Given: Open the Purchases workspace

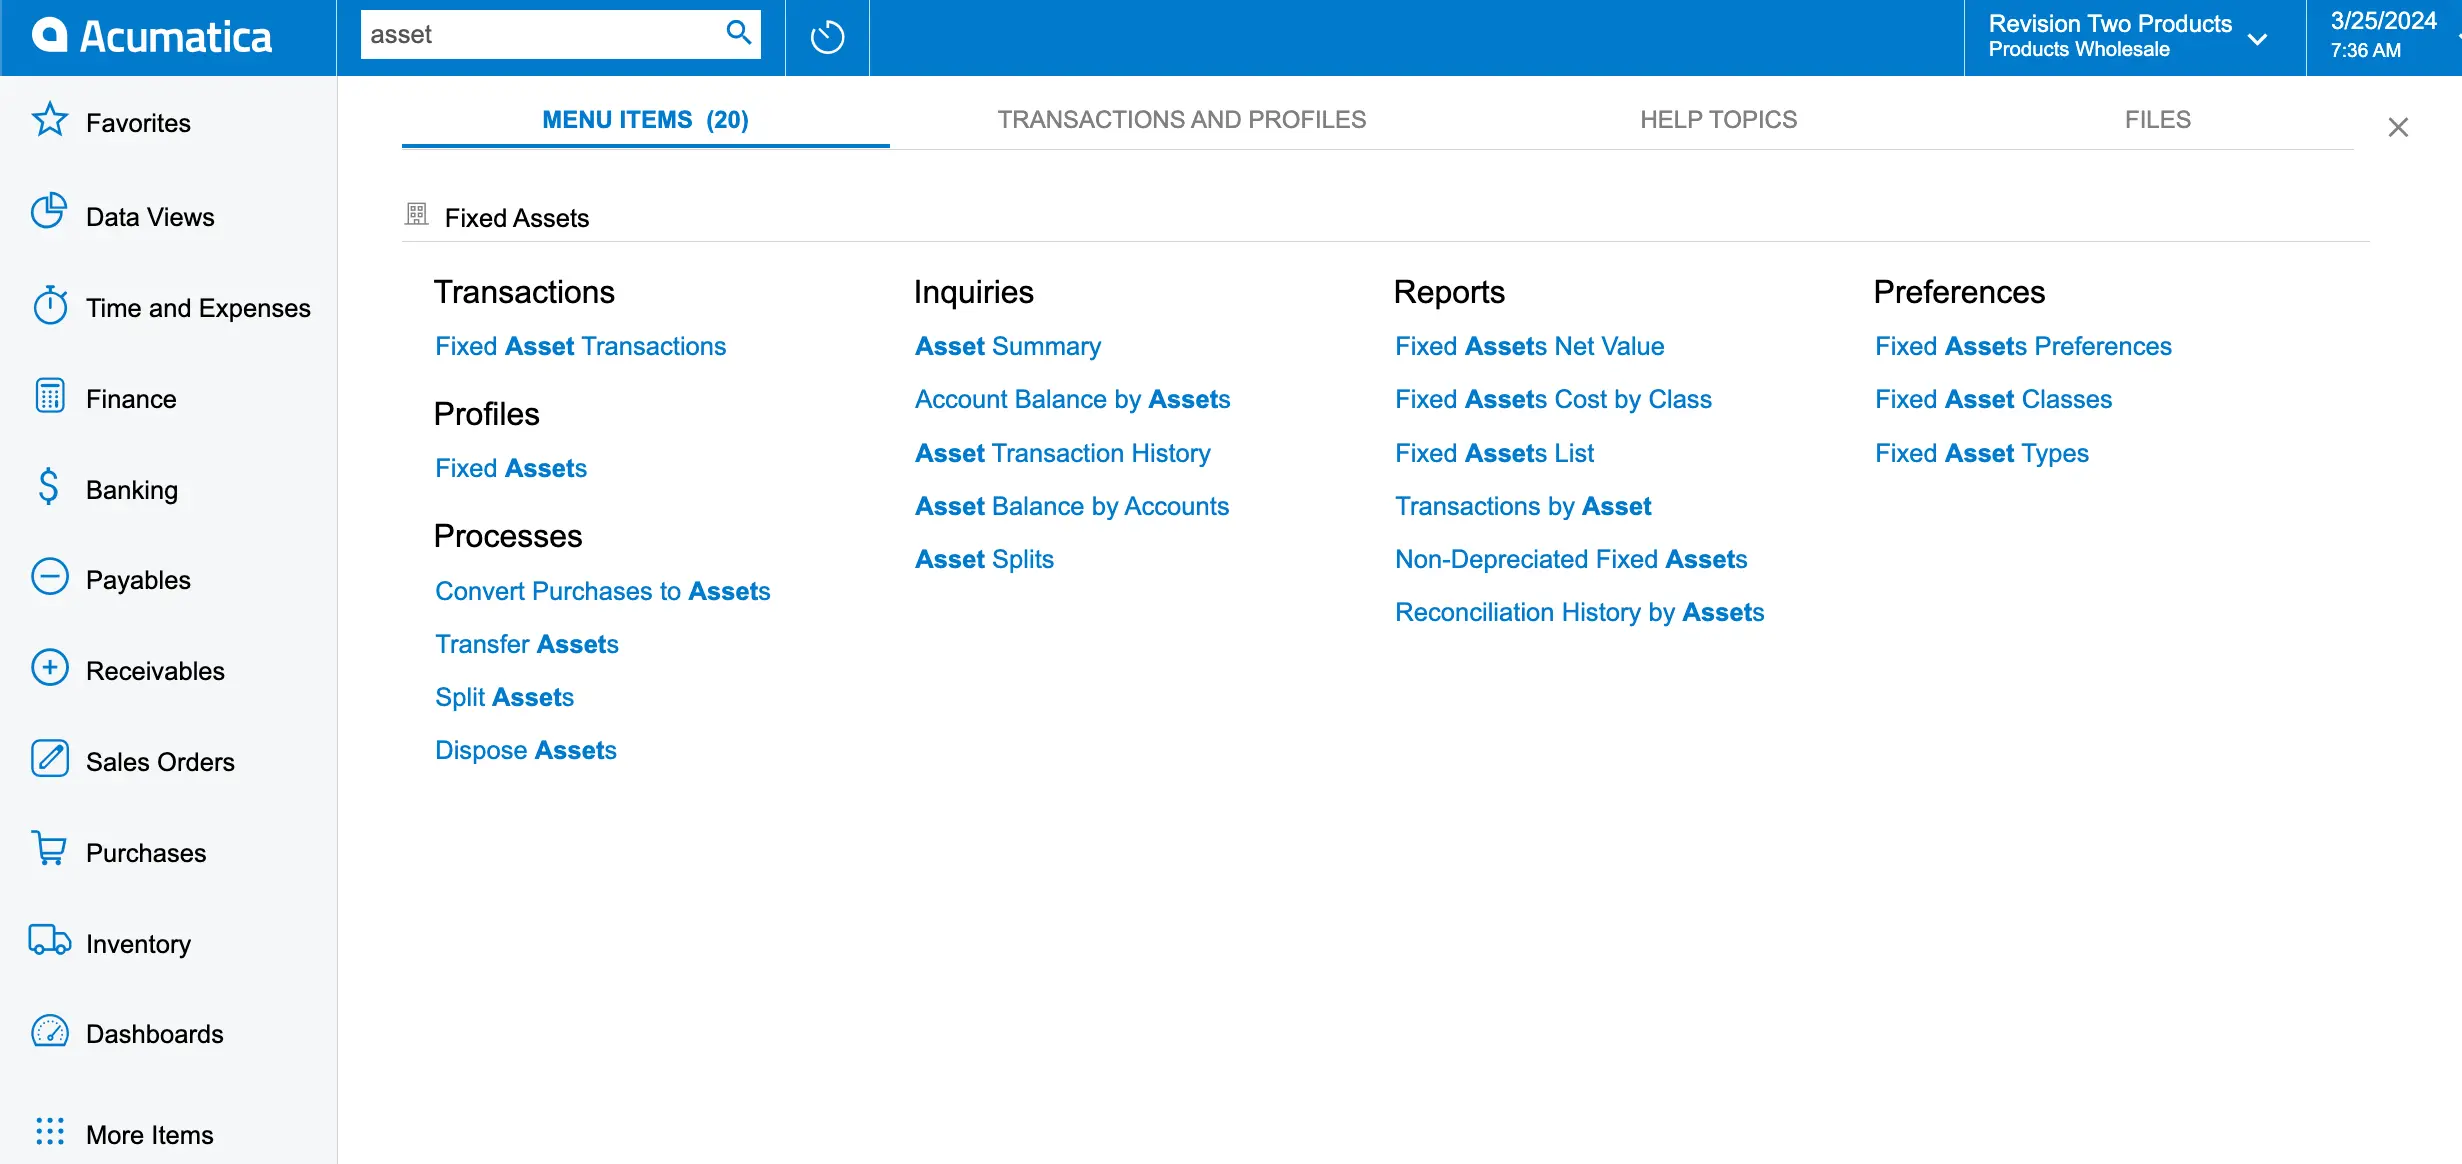Looking at the screenshot, I should click(x=146, y=853).
